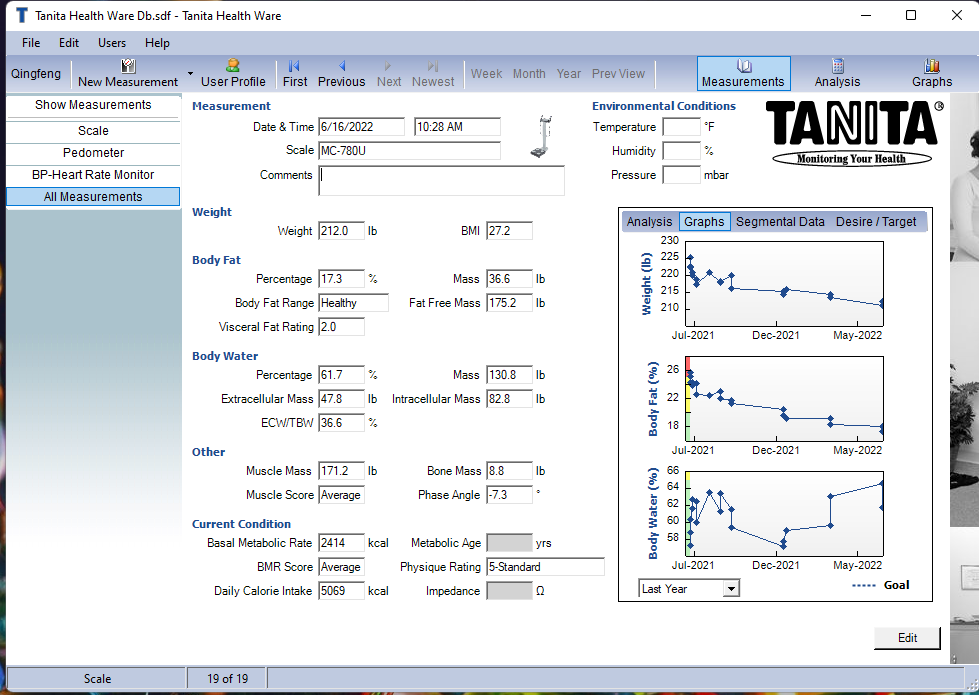The height and width of the screenshot is (695, 979).
Task: Click the Humidity input field
Action: [681, 151]
